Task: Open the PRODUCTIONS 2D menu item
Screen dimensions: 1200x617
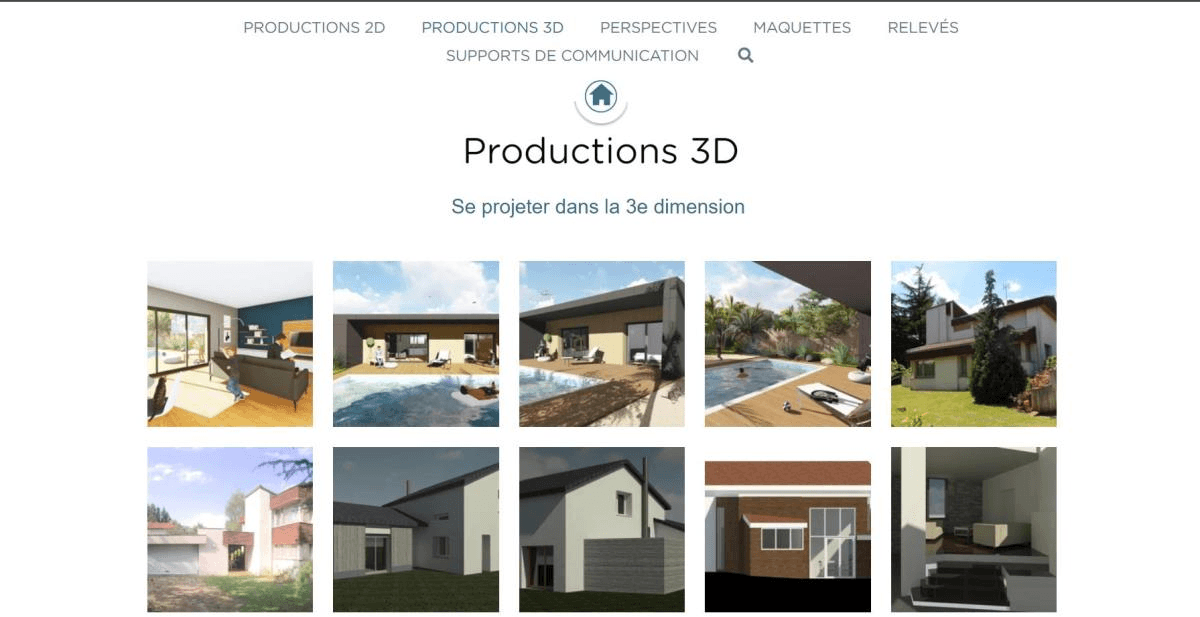Action: [x=312, y=27]
